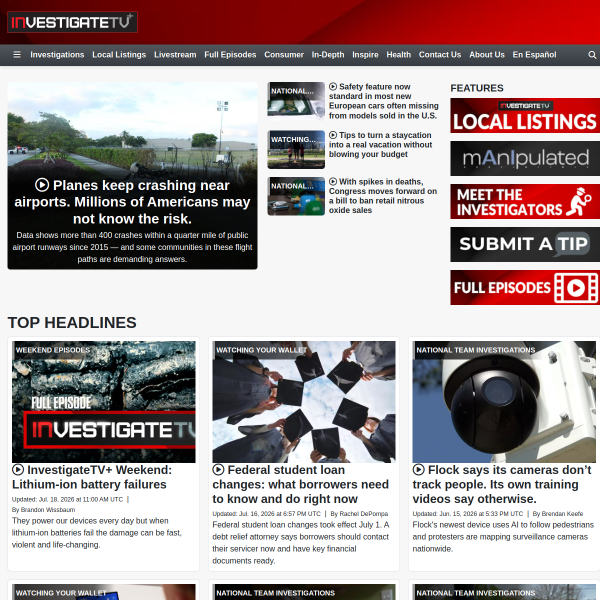Click 'They power our devices every day' summary
Screen dimensions: 600x600
[97, 533]
